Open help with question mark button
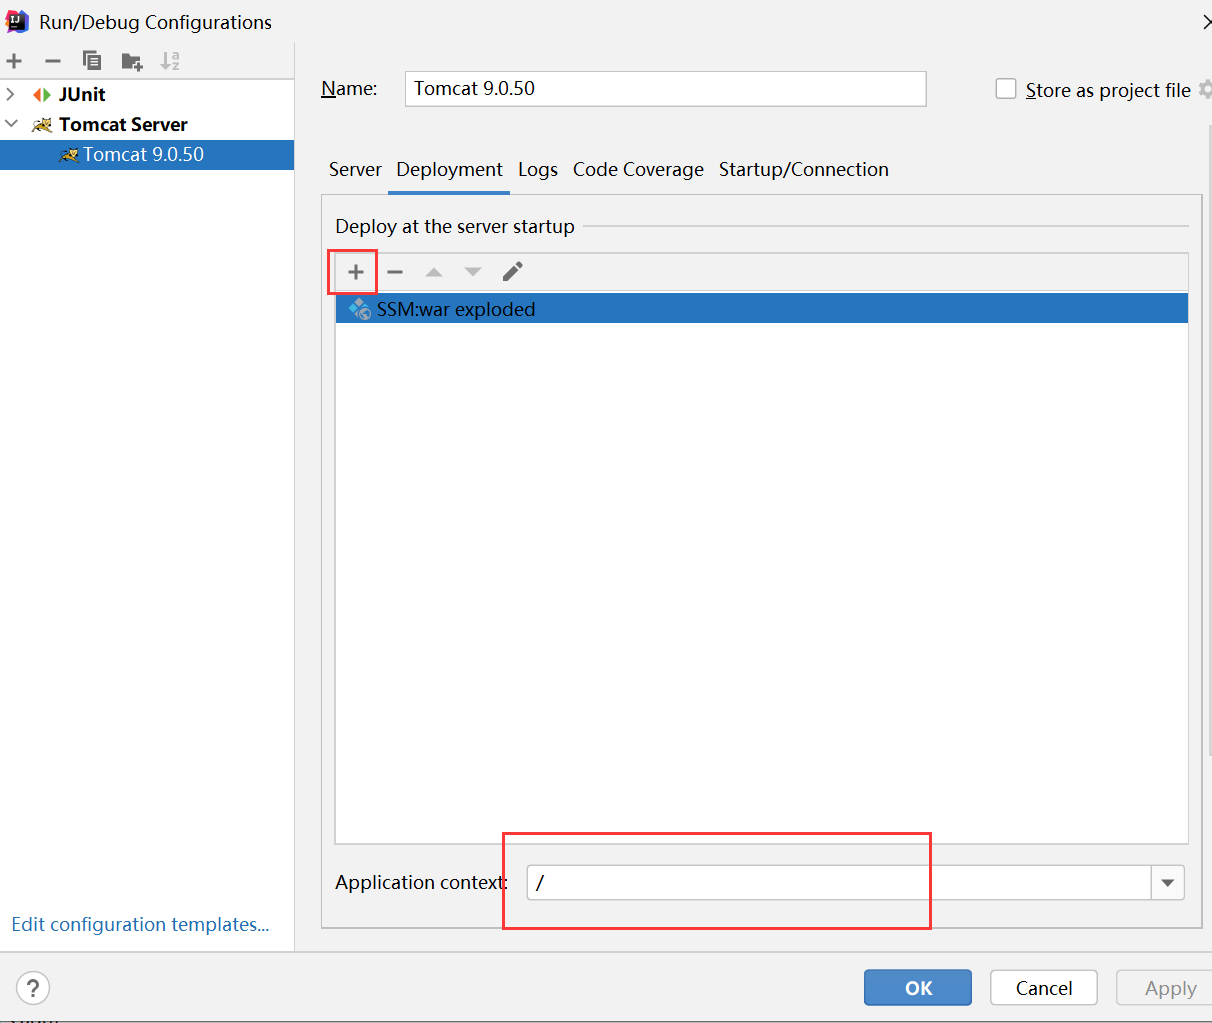 point(33,988)
